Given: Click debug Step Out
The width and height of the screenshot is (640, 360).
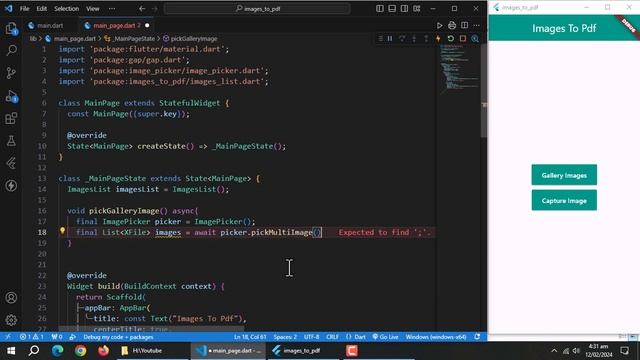Looking at the screenshot, I should click(x=426, y=38).
